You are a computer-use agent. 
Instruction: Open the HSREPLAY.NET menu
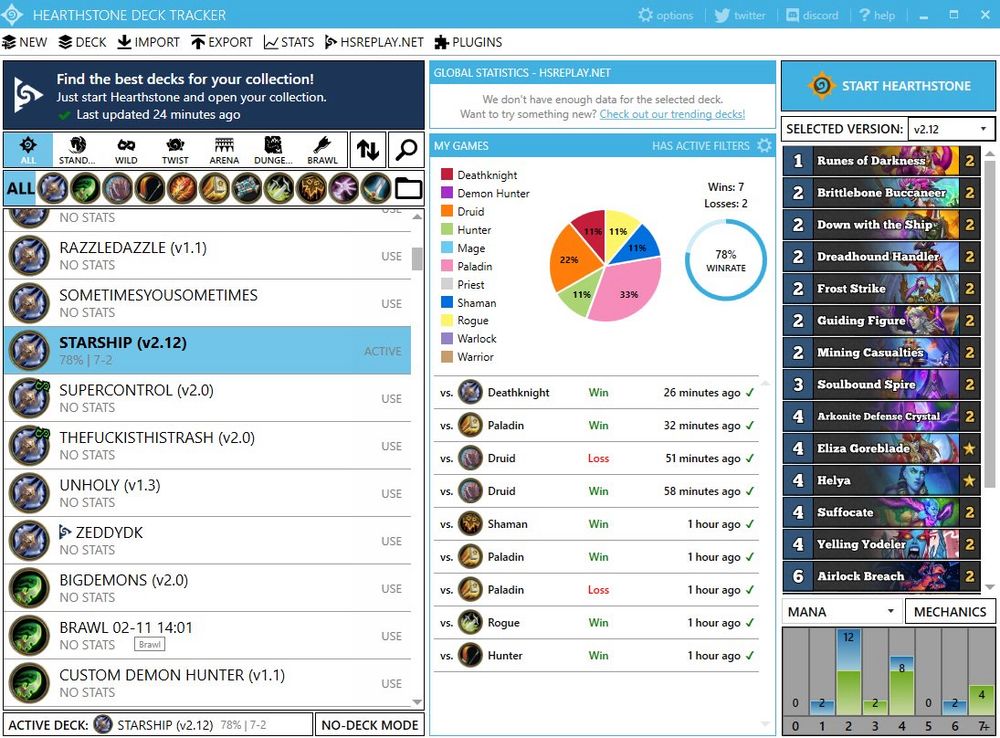pos(374,42)
